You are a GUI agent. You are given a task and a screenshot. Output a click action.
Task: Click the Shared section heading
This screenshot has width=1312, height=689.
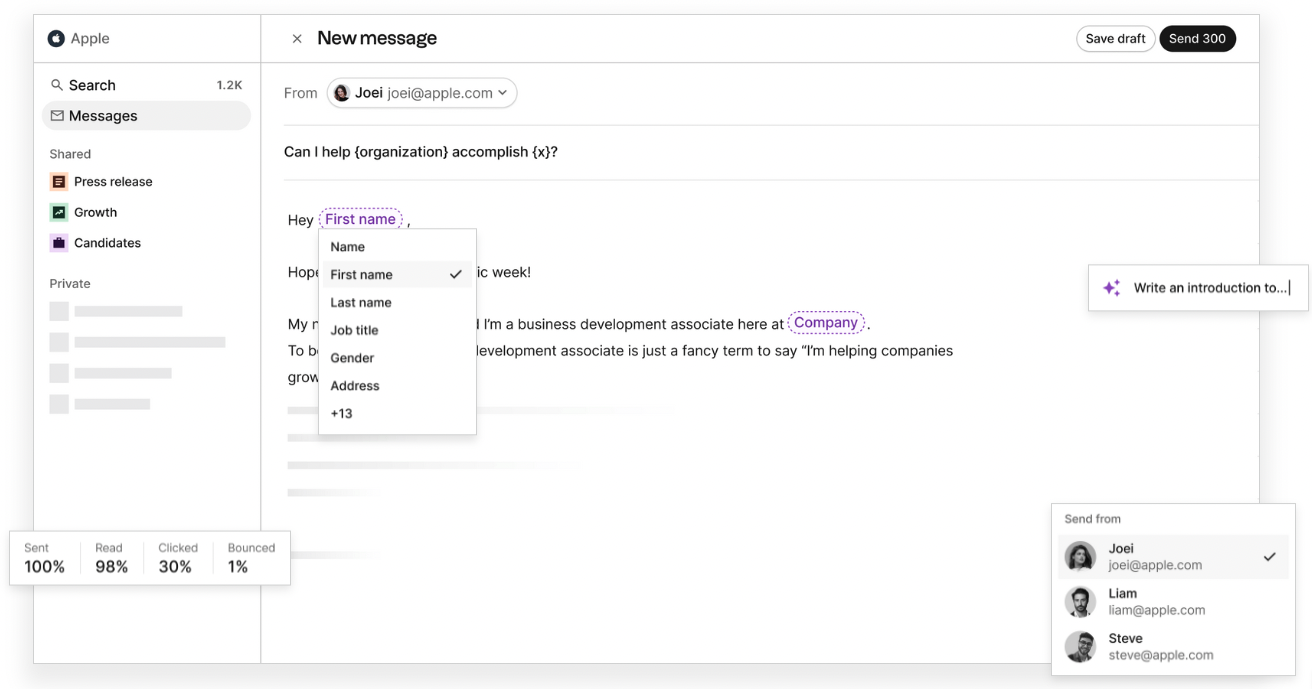pos(70,154)
